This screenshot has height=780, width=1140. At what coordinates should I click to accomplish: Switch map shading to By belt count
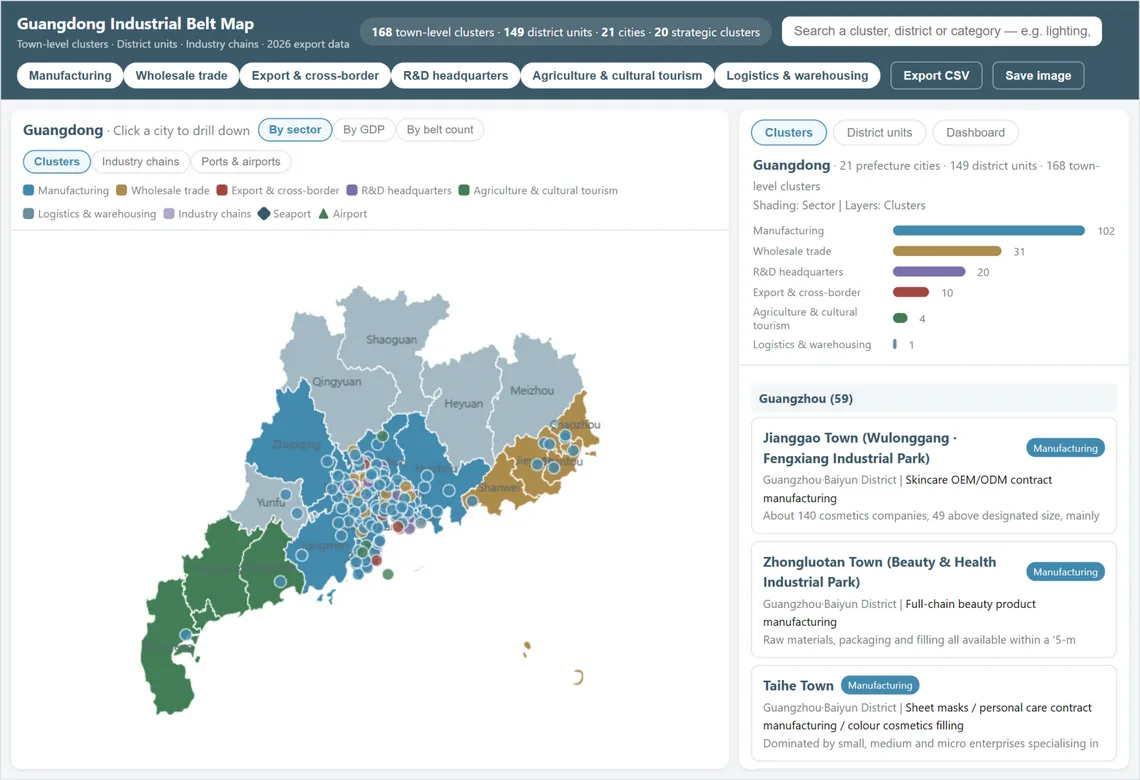tap(439, 129)
